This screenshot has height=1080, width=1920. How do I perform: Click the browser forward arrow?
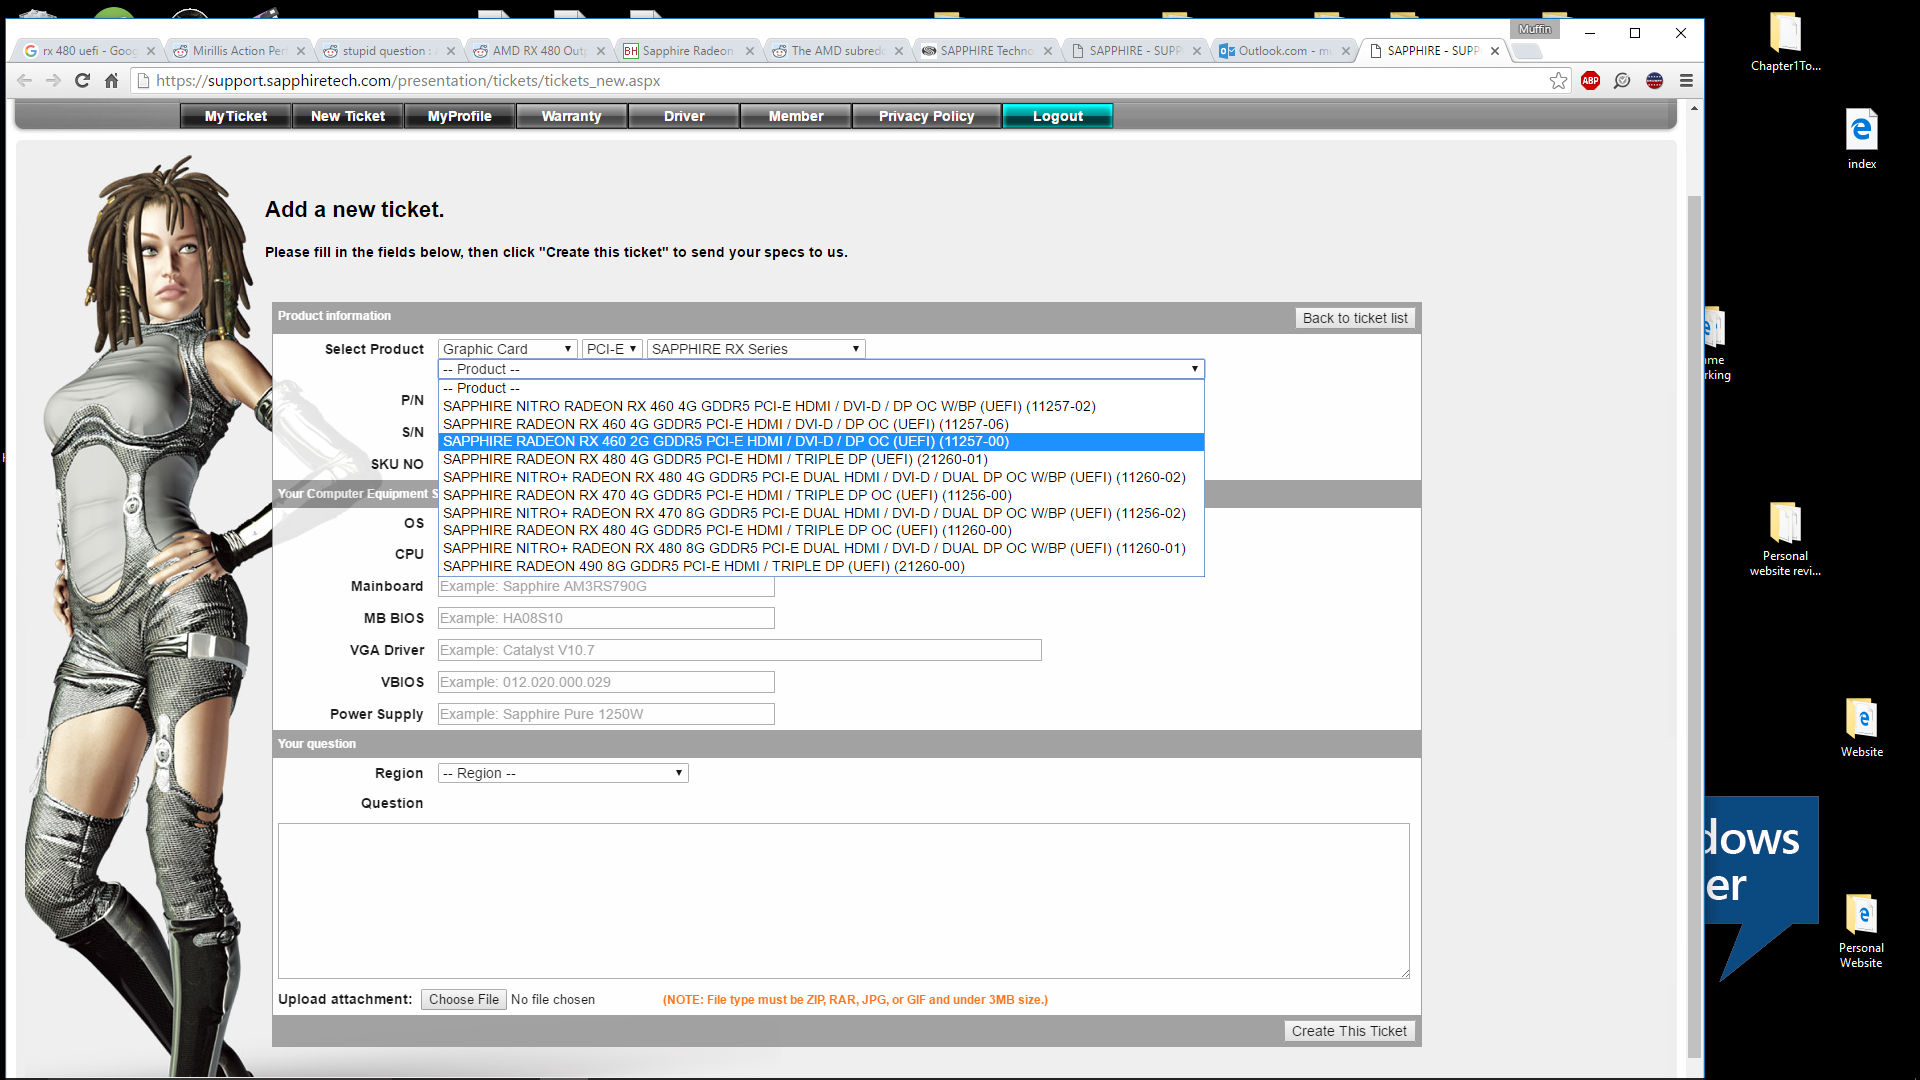click(53, 81)
